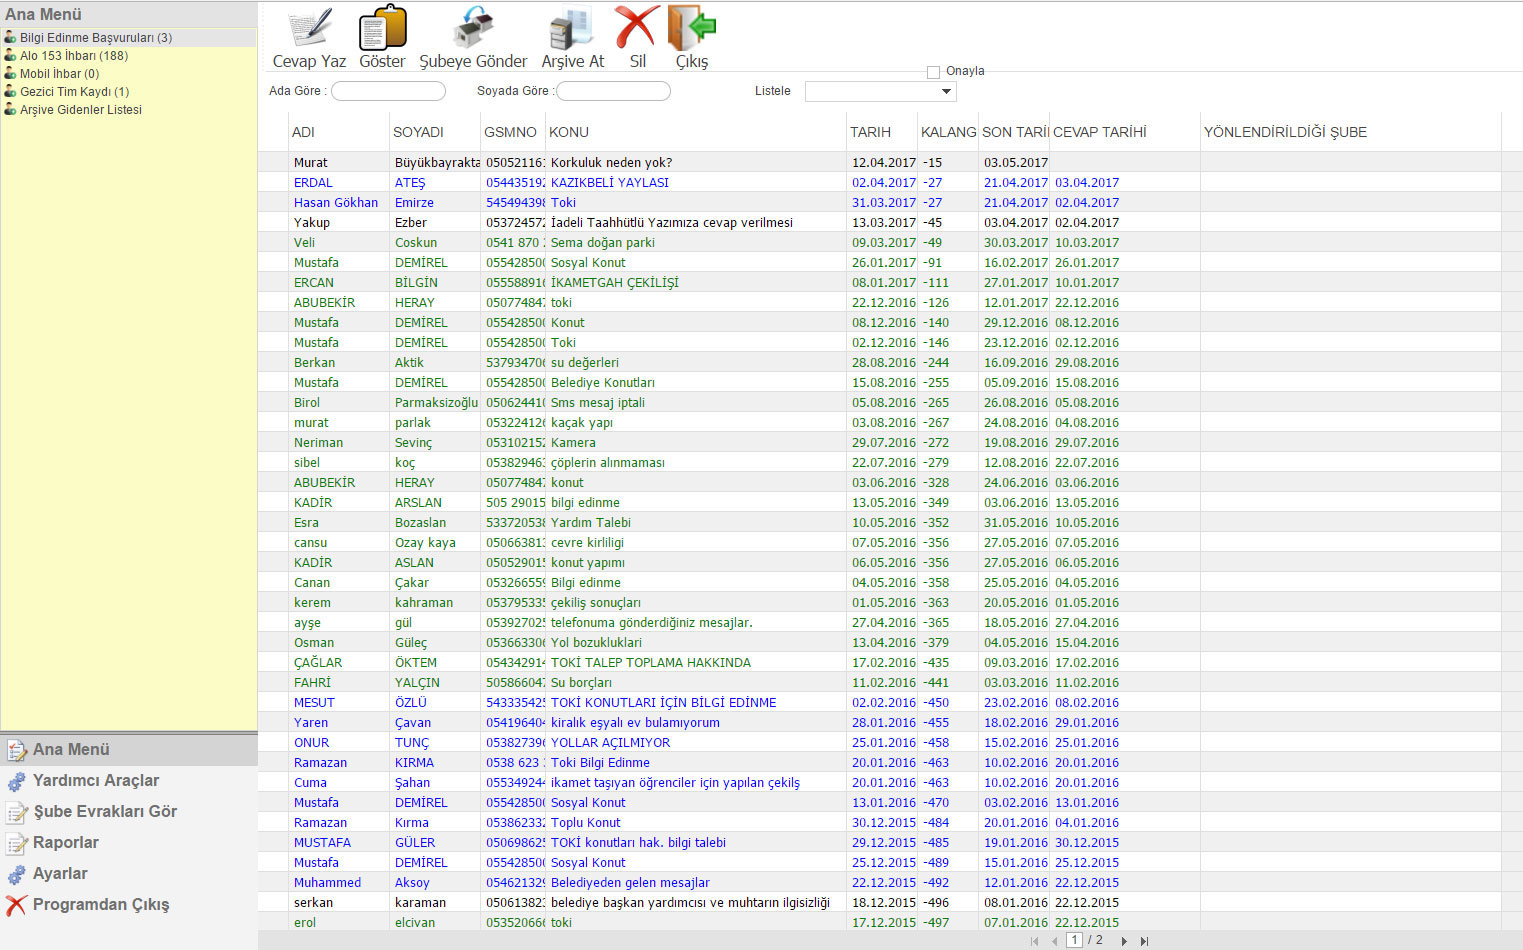Sort by KONU column header

click(696, 132)
